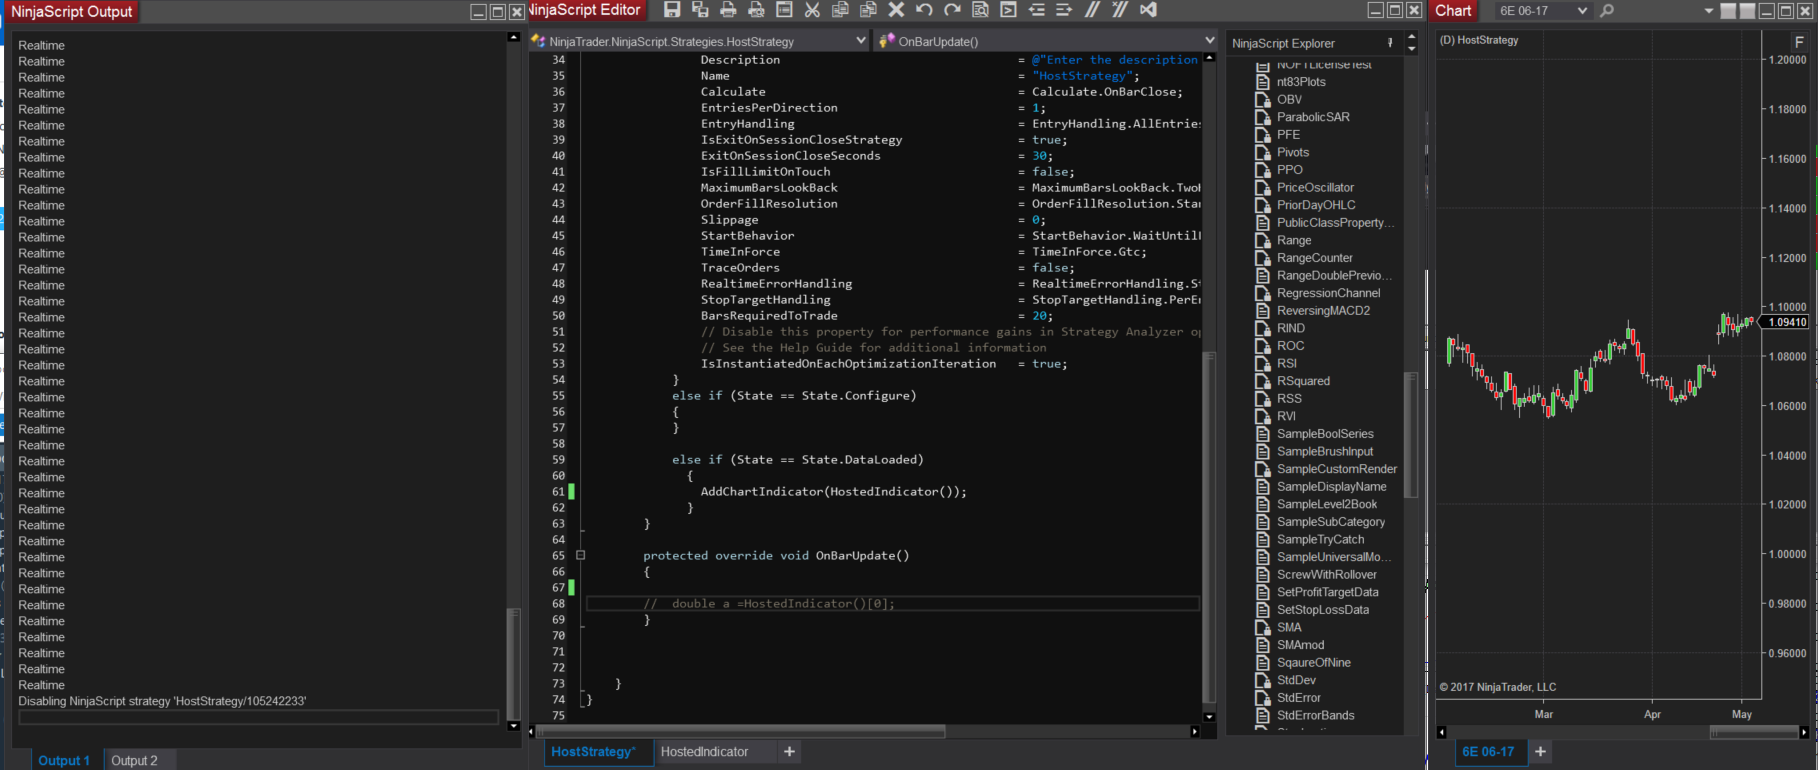Screen dimensions: 1818x770
Task: Open the OnBarUpdate() member dropdown
Action: point(1209,41)
